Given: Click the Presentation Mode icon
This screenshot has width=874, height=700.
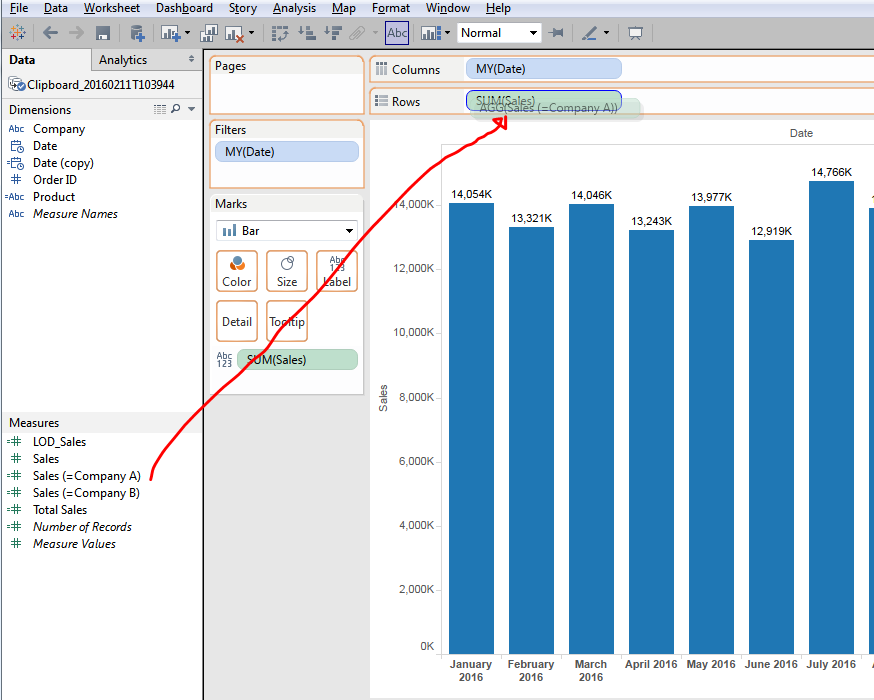Looking at the screenshot, I should [635, 33].
